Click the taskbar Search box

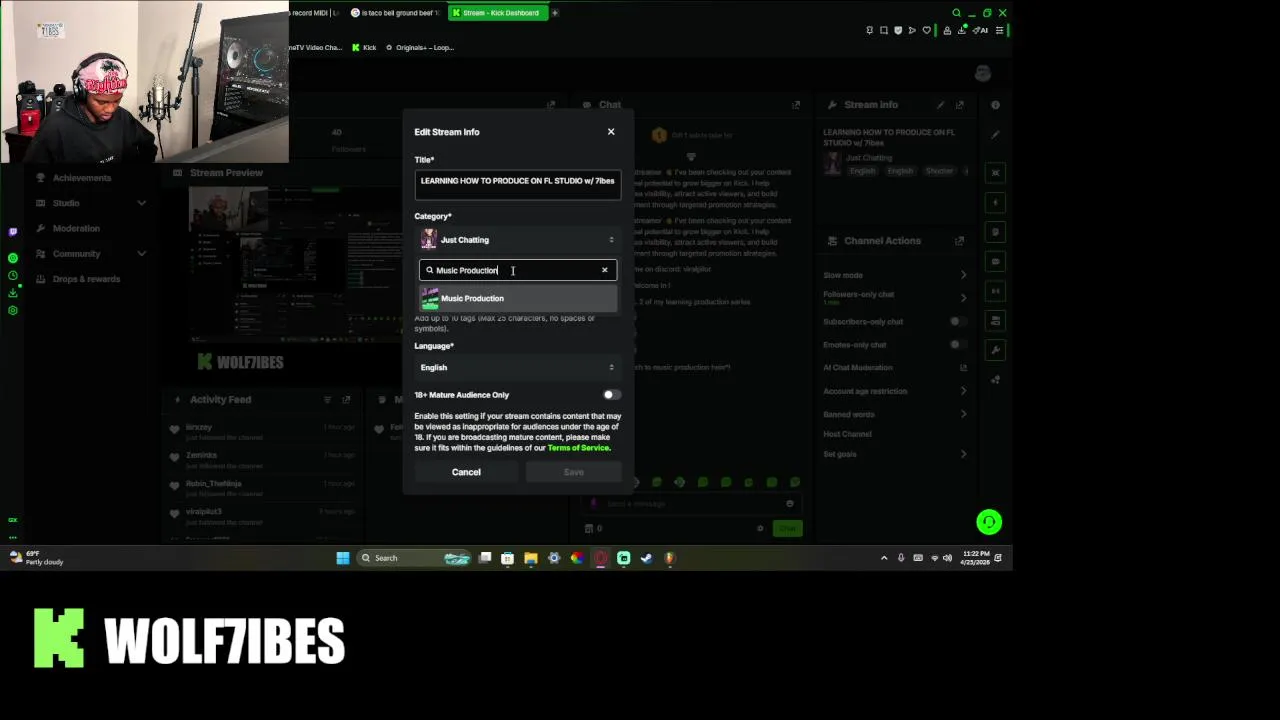tap(415, 558)
